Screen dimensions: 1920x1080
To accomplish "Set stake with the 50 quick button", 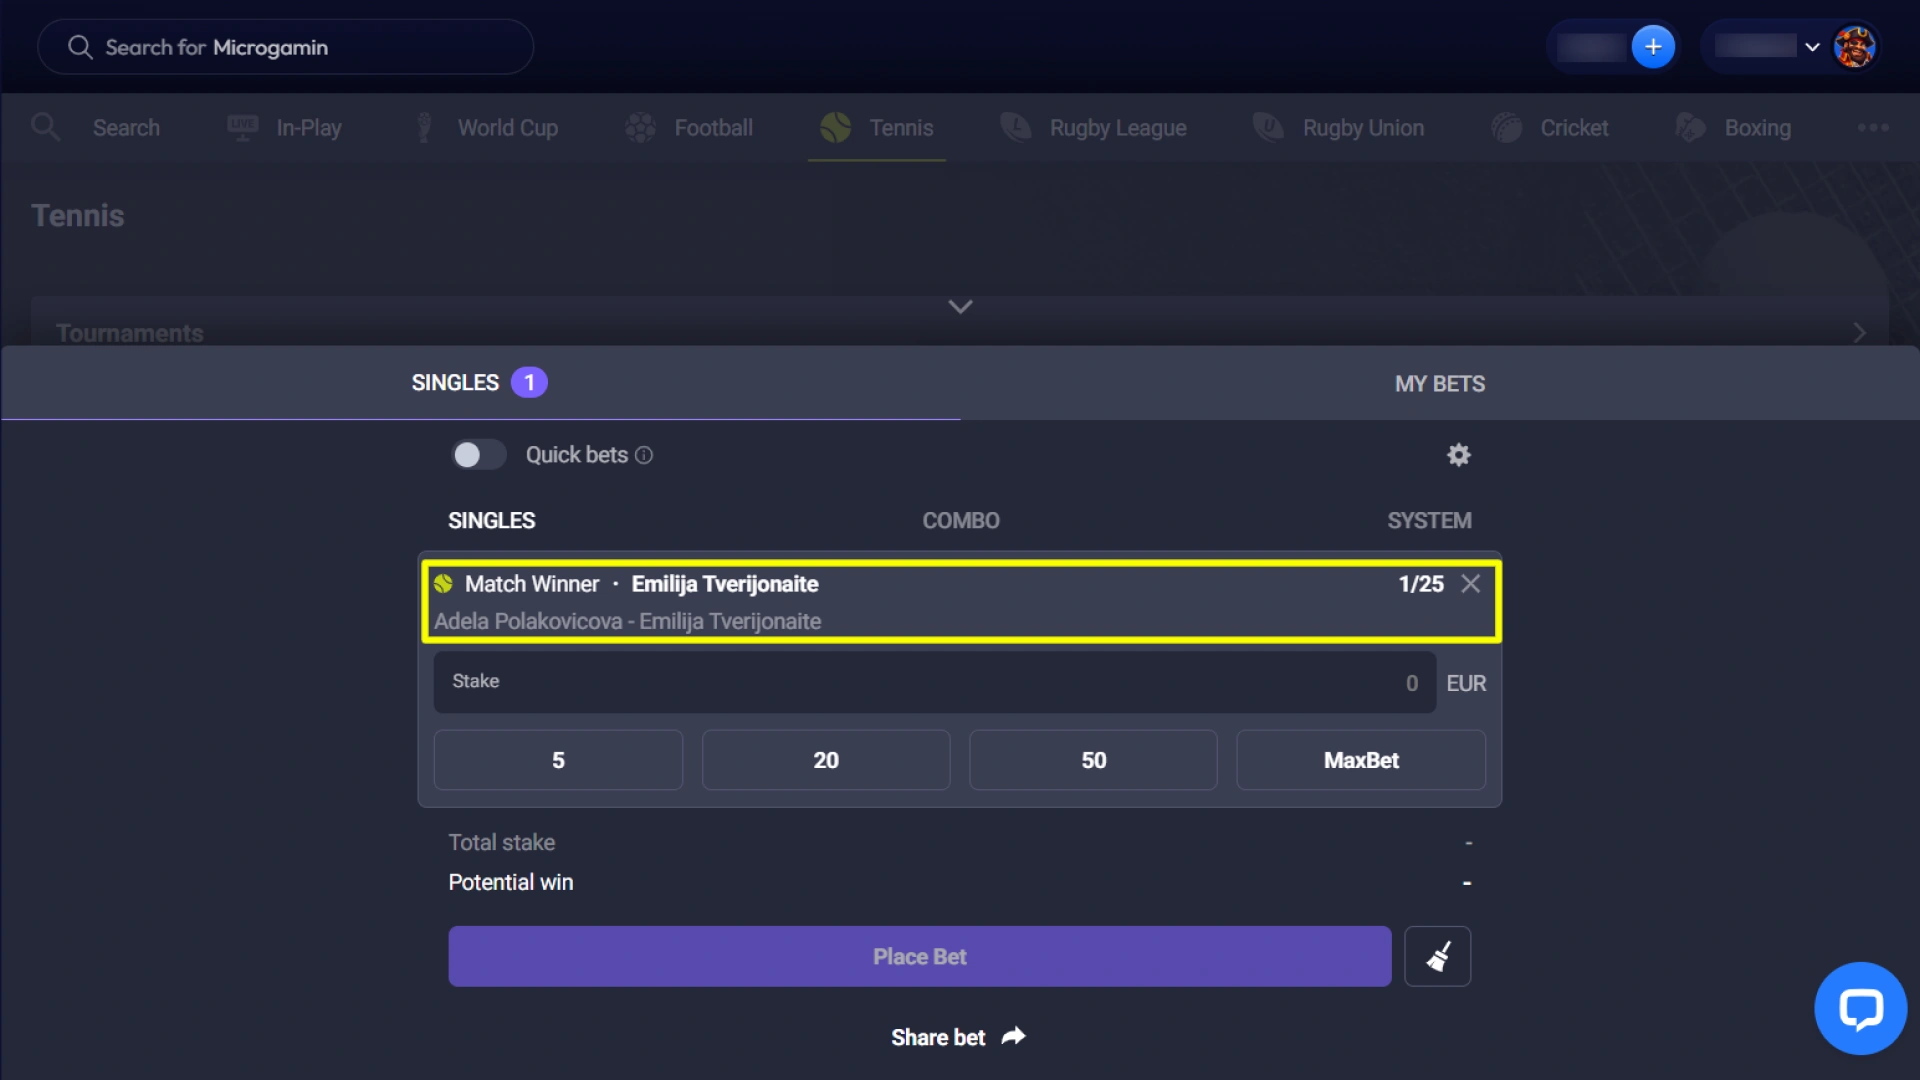I will click(x=1093, y=760).
